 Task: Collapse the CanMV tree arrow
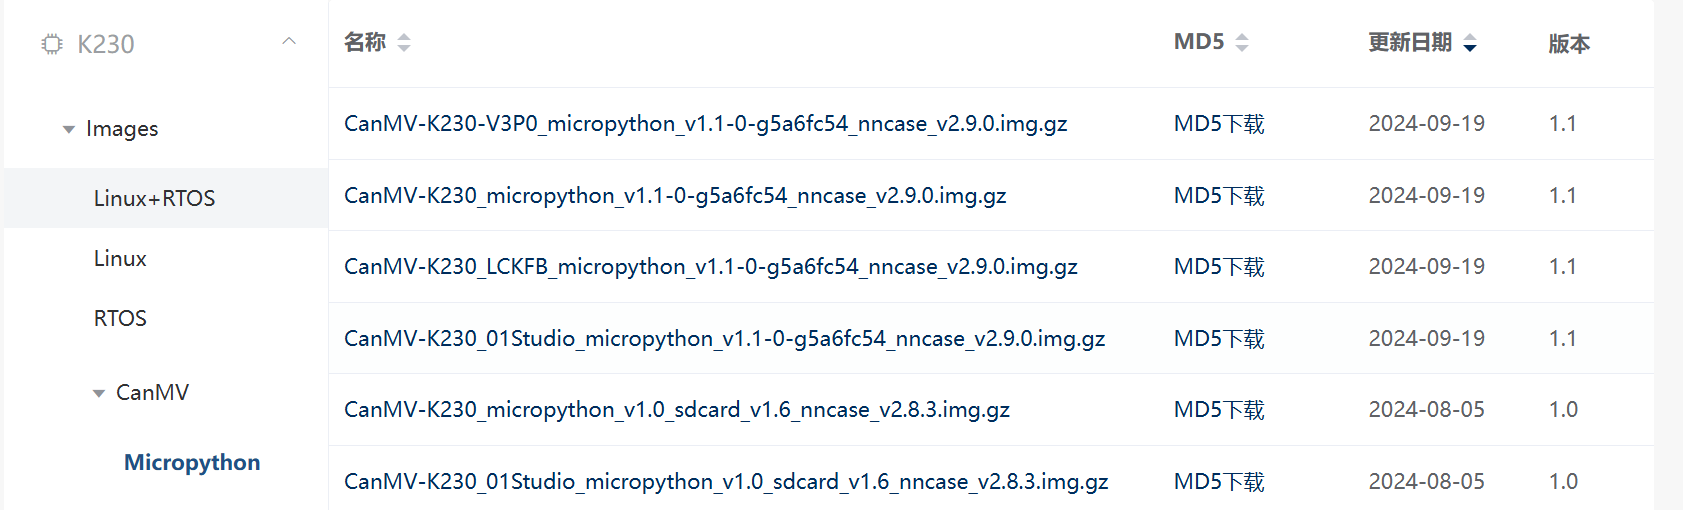(x=99, y=393)
